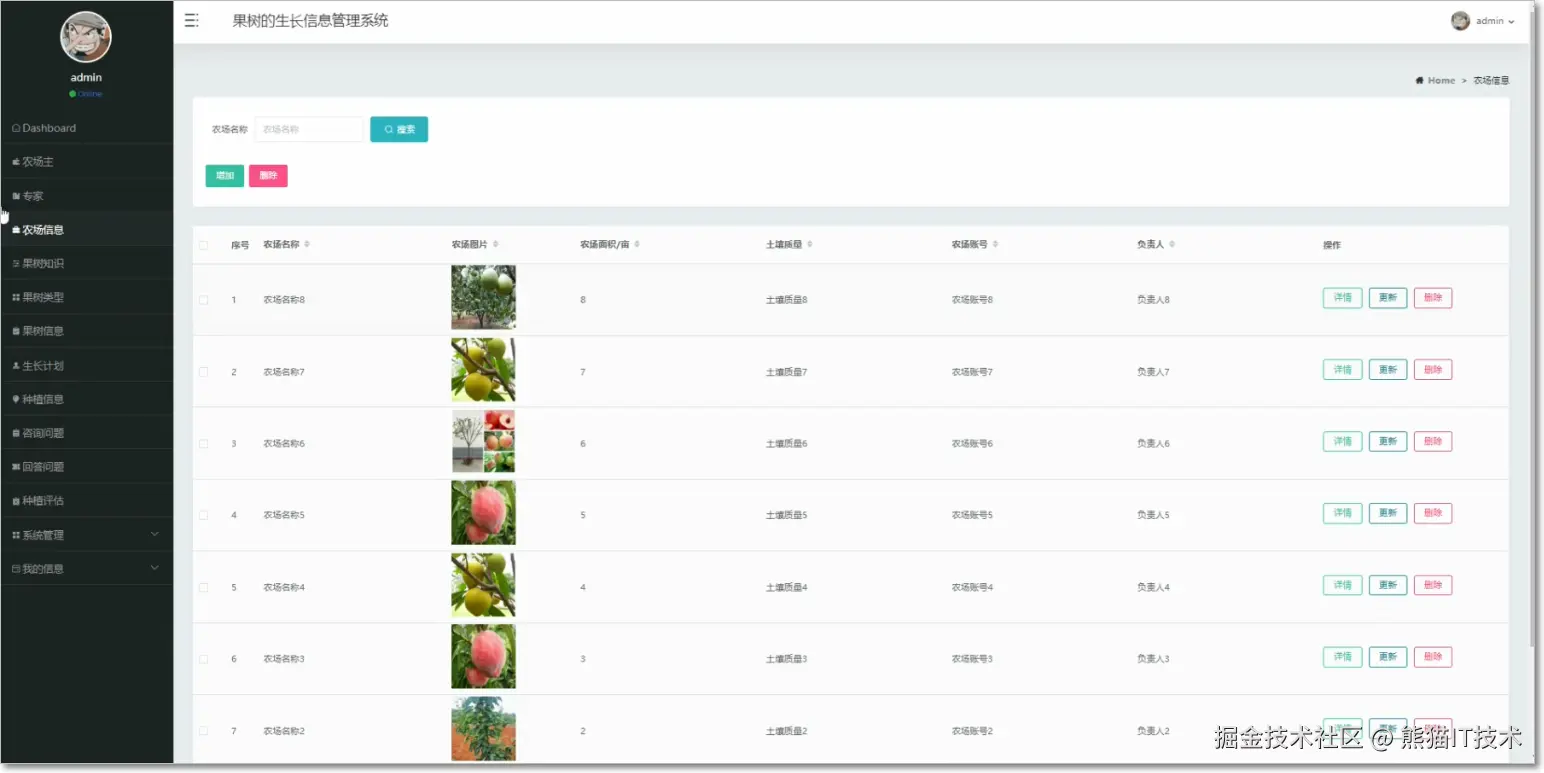Click 删除 in the 农场名称8 row
The image size is (1544, 773).
point(1433,298)
